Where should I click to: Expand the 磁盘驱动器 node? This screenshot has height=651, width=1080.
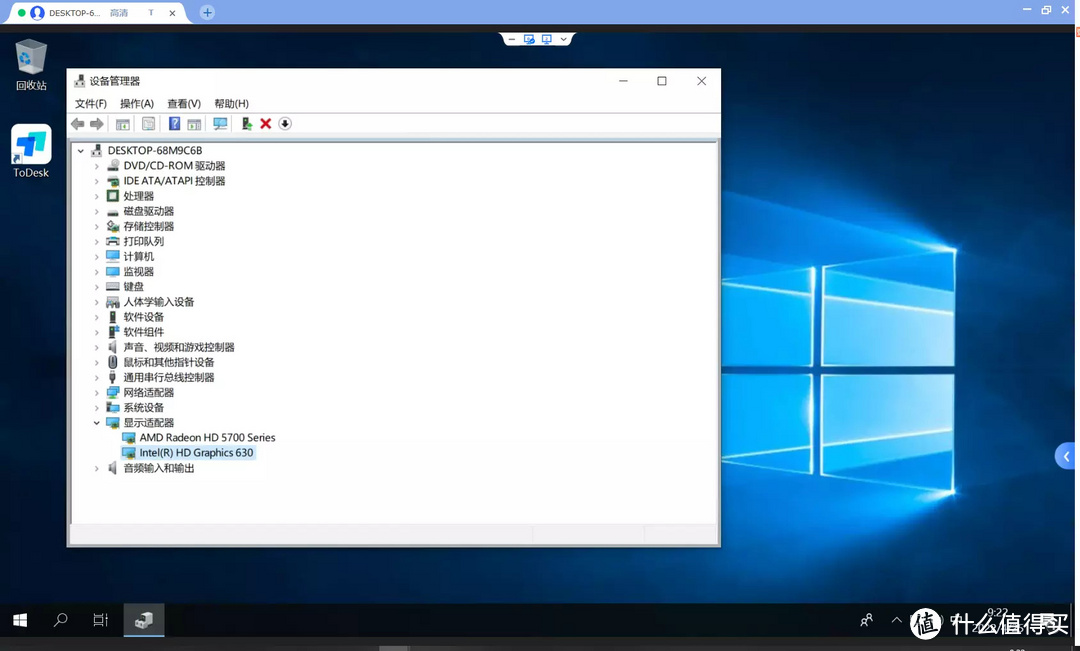tap(96, 211)
